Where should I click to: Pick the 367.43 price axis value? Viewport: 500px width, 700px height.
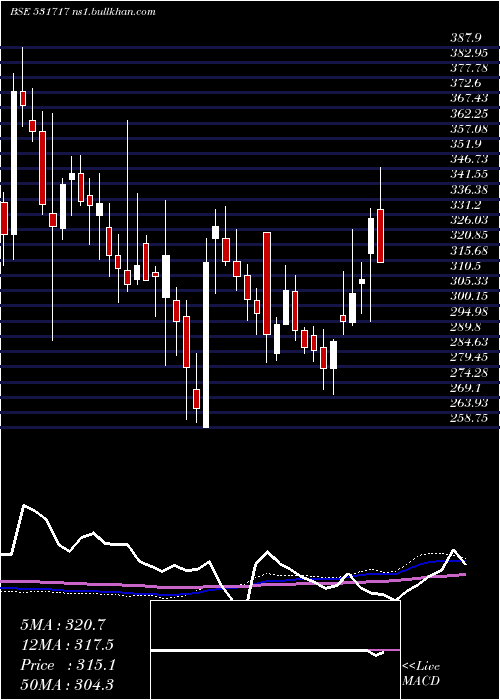coord(469,99)
